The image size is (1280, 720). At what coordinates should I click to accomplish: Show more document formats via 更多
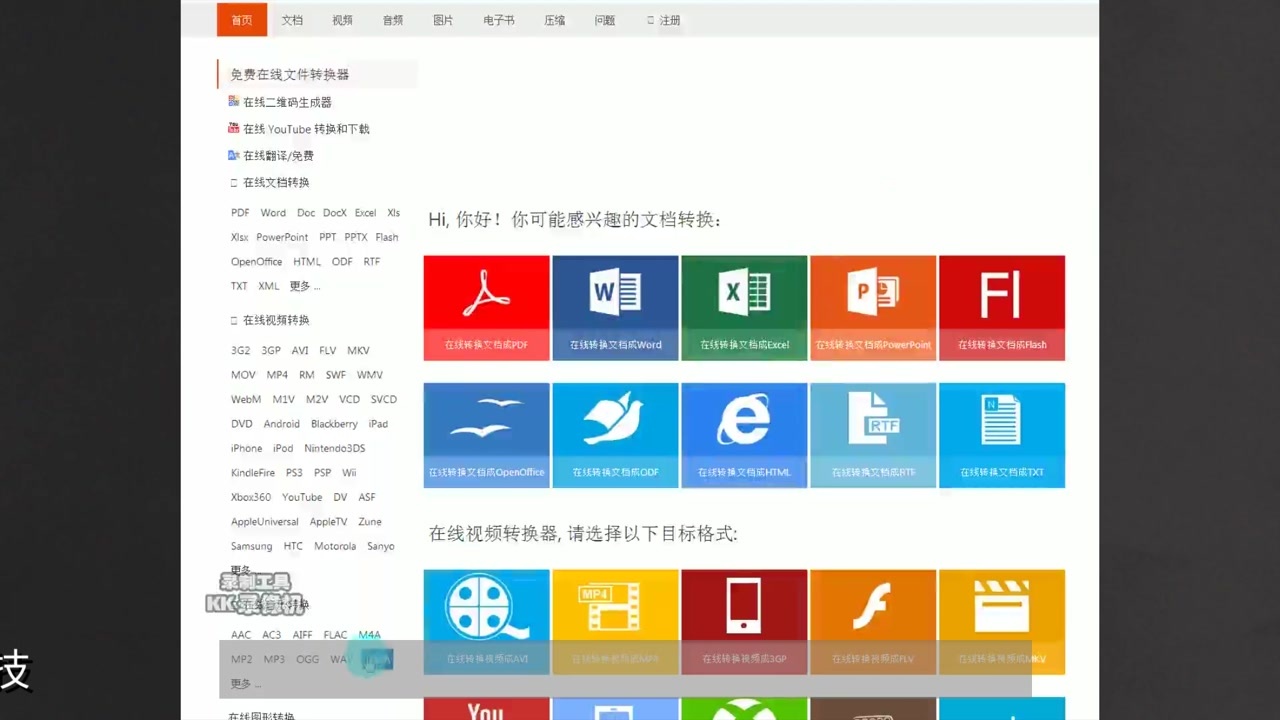click(305, 286)
